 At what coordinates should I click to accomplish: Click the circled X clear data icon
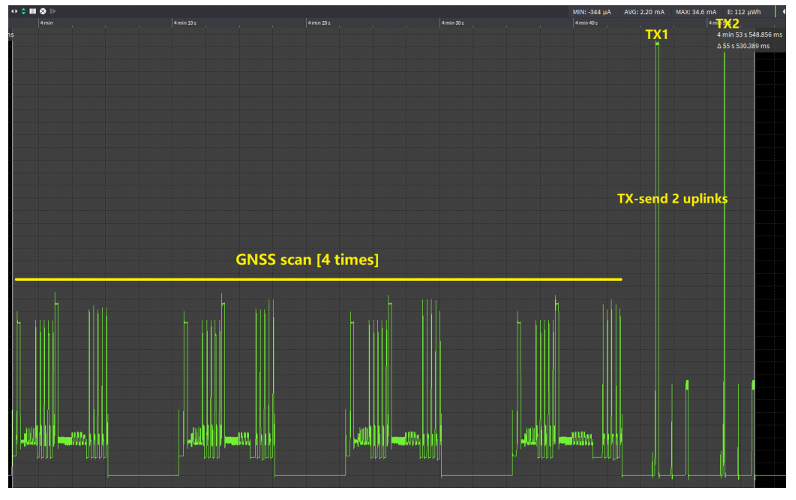pos(43,11)
